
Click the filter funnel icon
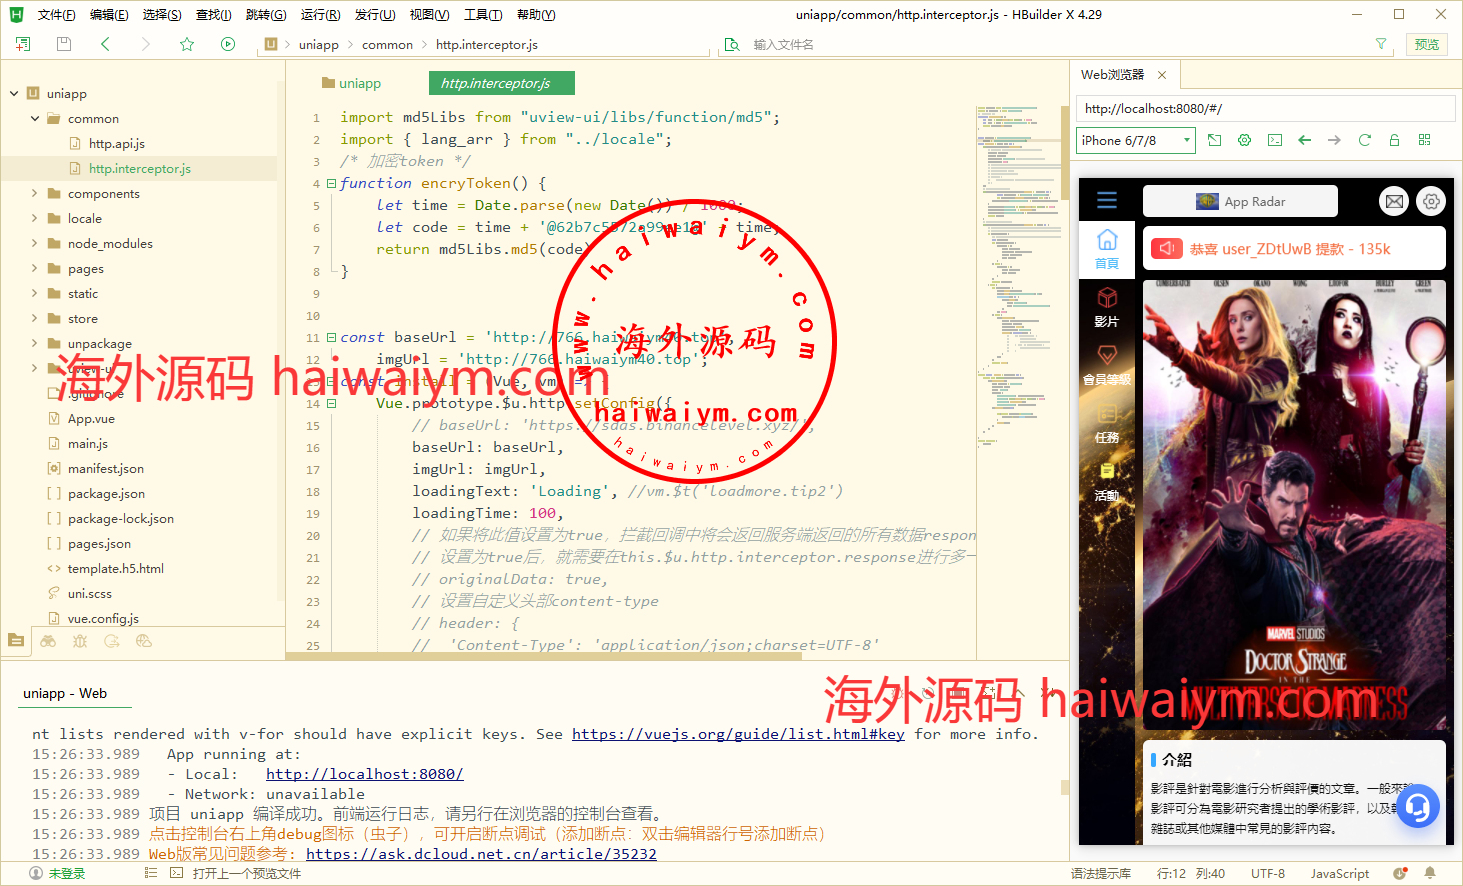pos(1381,44)
